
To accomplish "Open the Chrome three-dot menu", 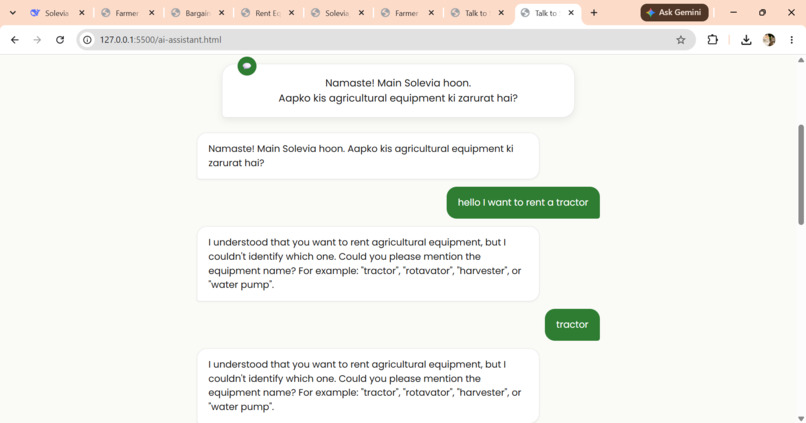I will click(x=792, y=40).
